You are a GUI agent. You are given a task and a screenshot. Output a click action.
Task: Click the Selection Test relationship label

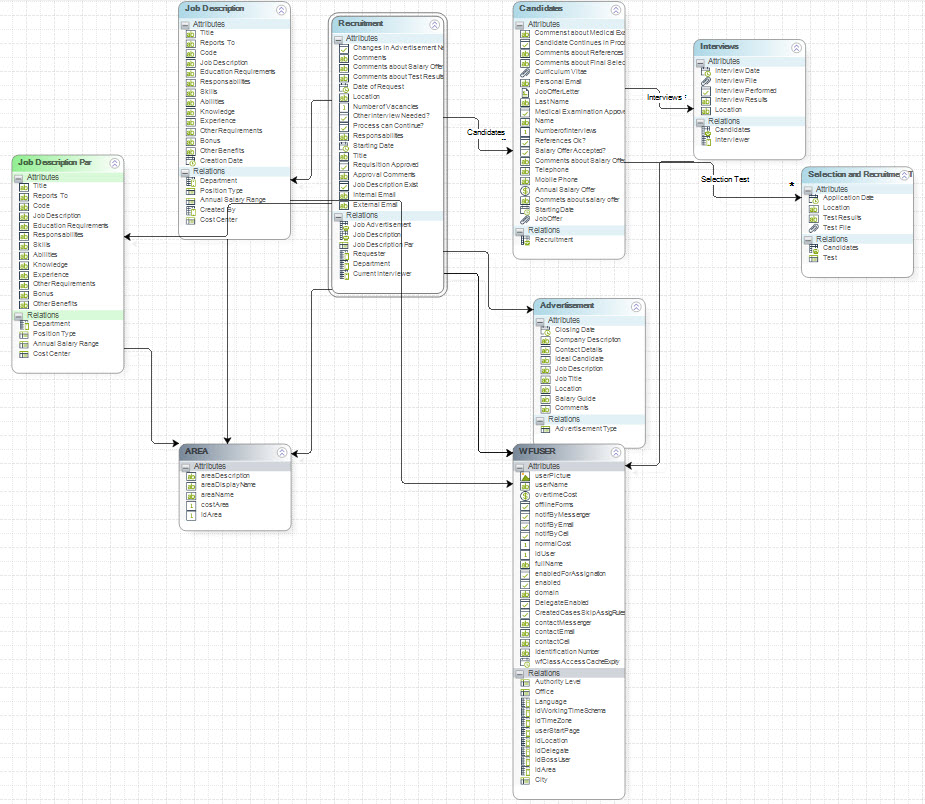(x=725, y=179)
